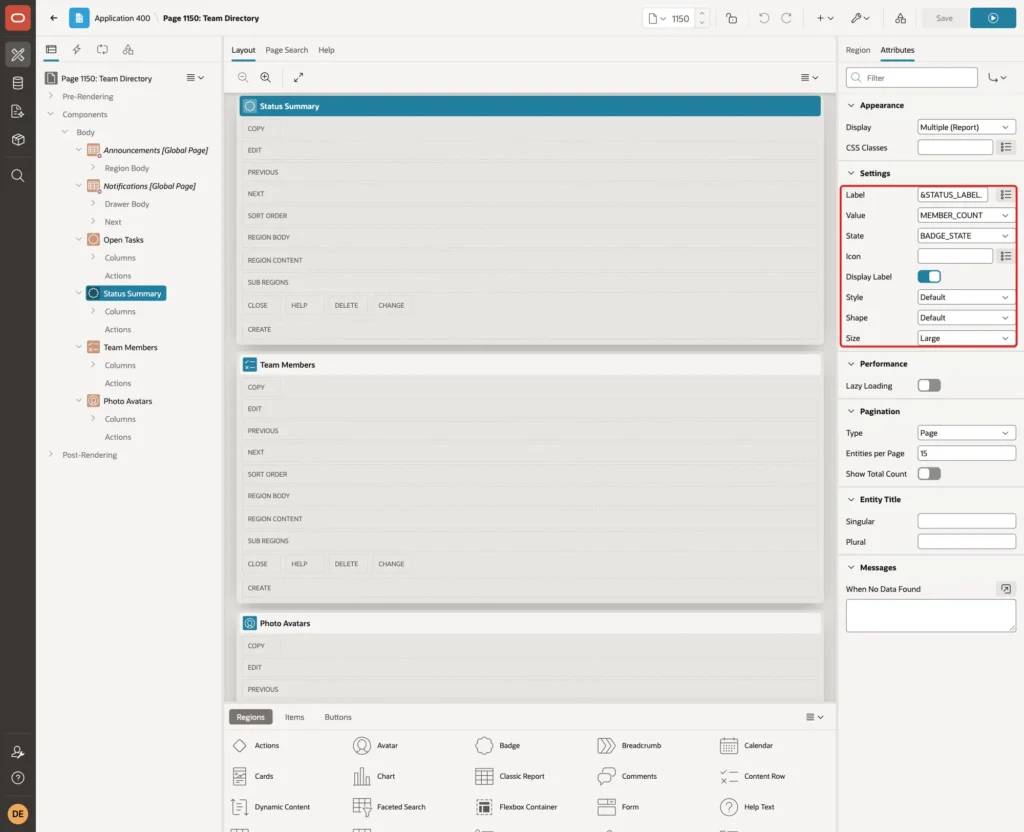
Task: Click the lock page icon
Action: coord(731,18)
